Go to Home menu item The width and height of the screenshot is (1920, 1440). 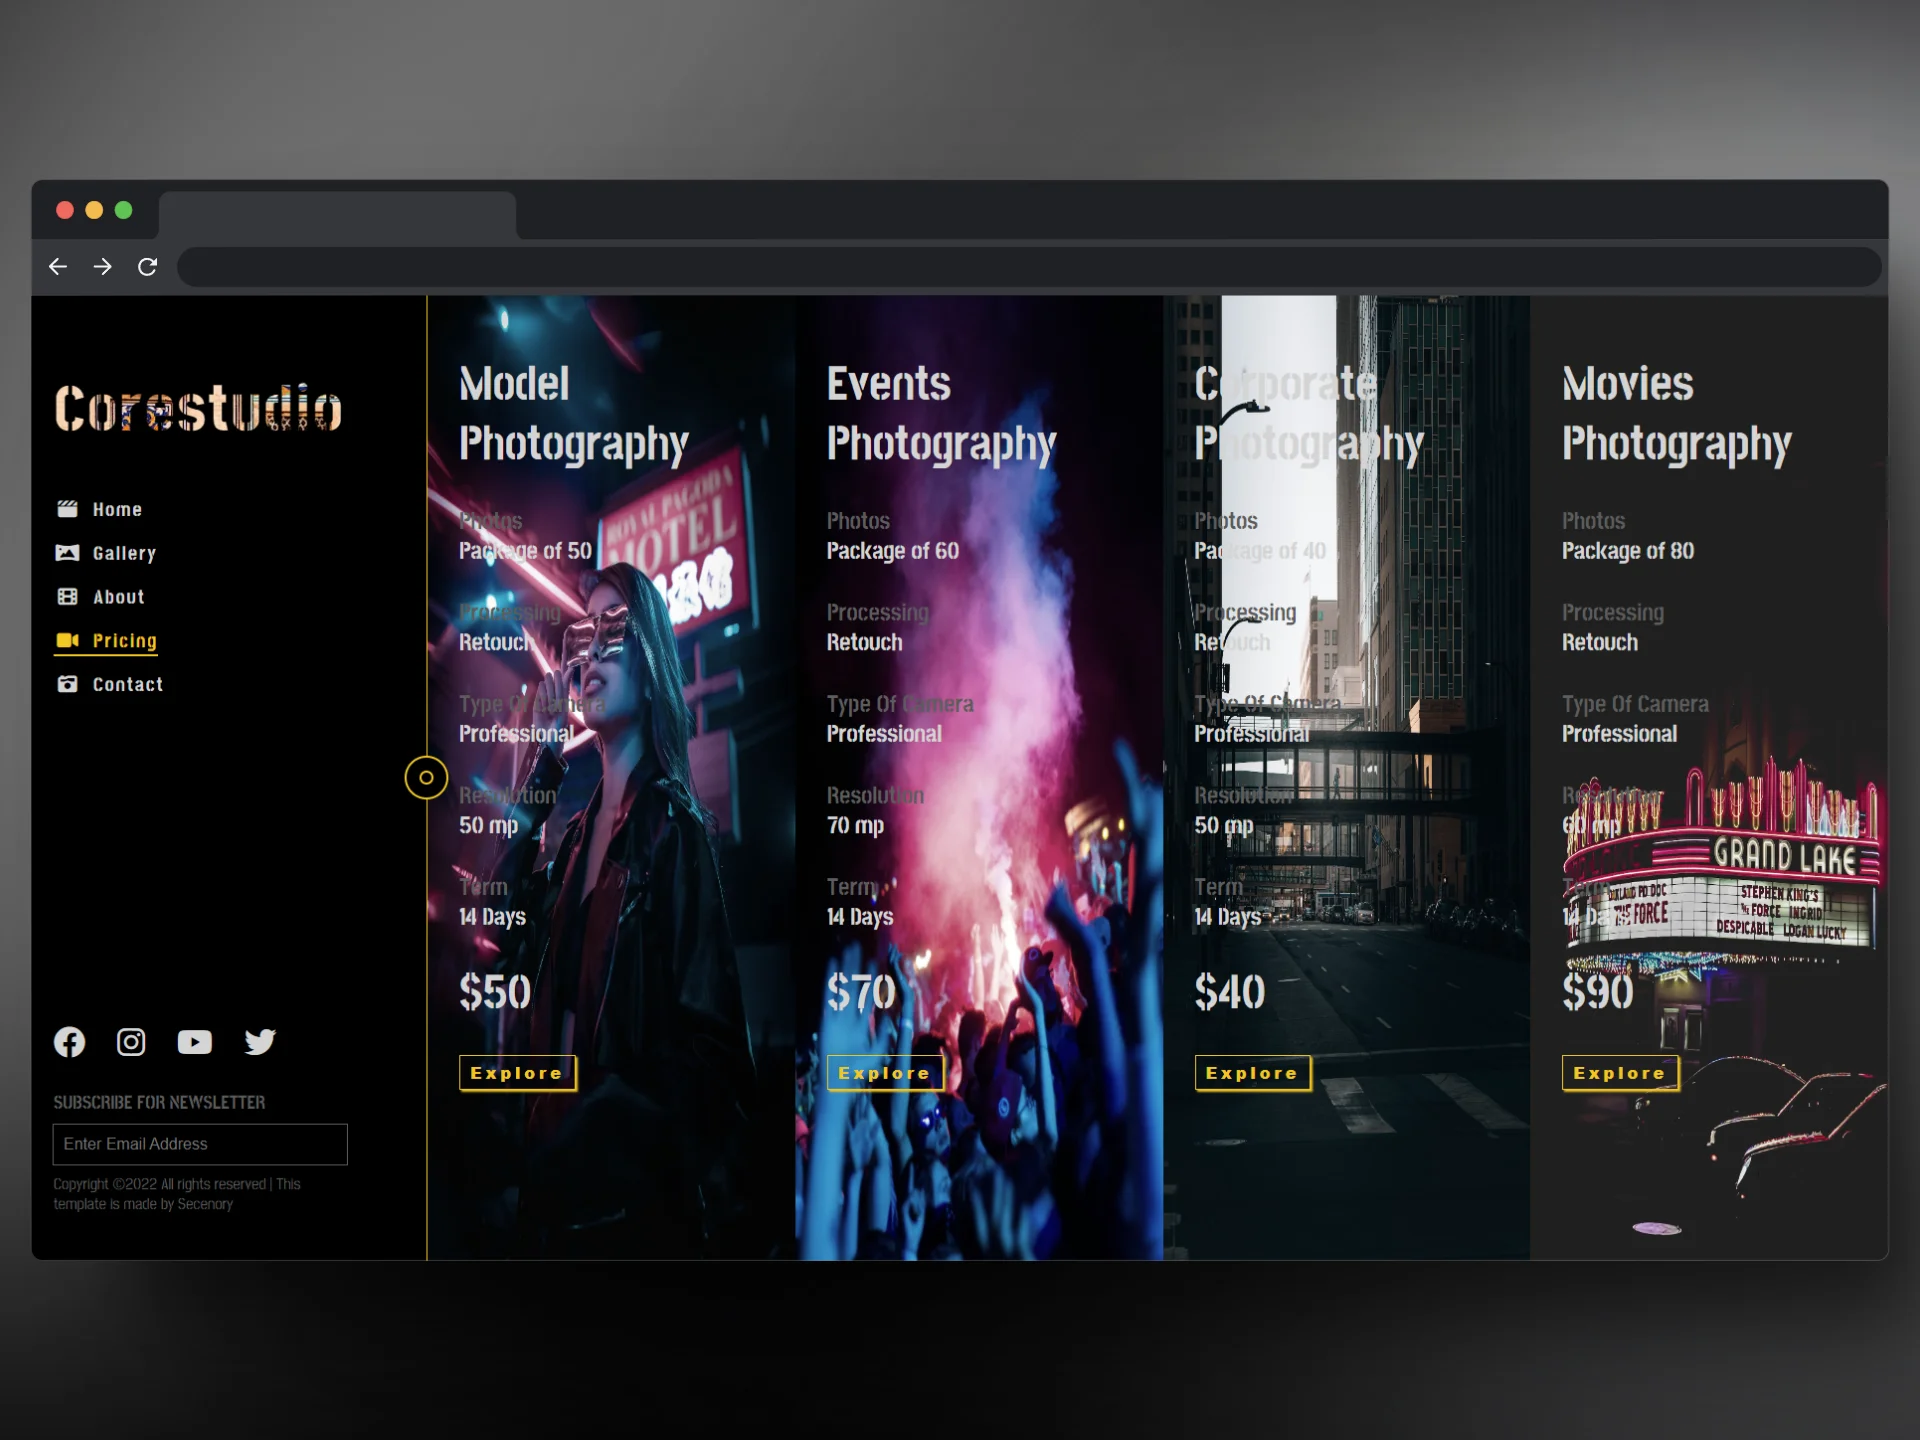coord(116,509)
